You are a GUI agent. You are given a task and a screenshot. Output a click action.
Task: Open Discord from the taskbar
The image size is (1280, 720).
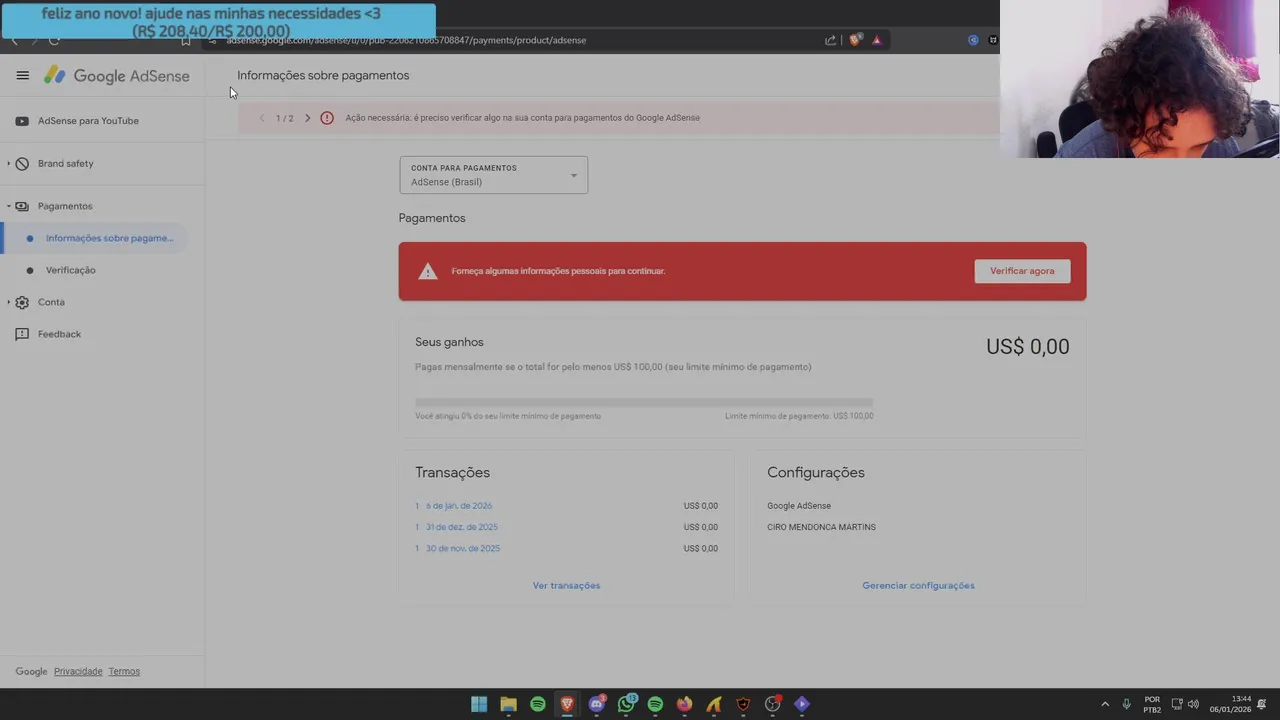(x=597, y=704)
